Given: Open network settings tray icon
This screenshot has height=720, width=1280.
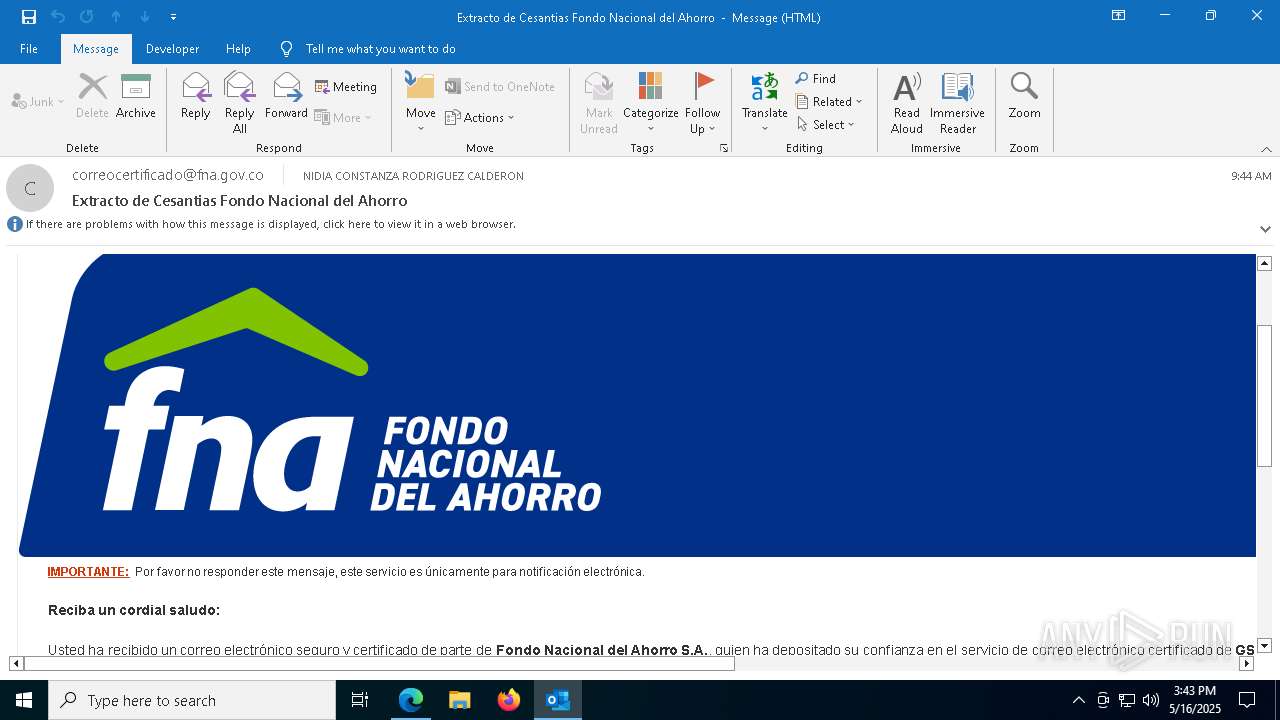Looking at the screenshot, I should tap(1127, 700).
